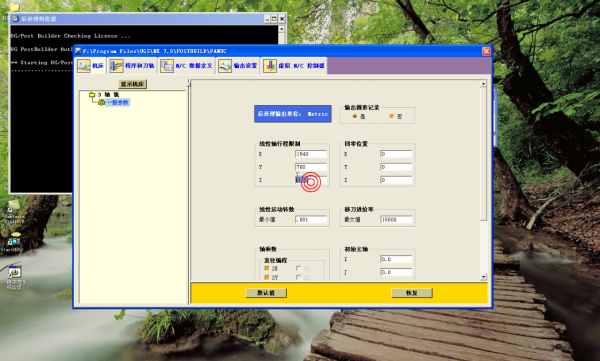Click the parameter pane scrollbar up arrow
Viewport: 600px width, 361px height.
483,83
